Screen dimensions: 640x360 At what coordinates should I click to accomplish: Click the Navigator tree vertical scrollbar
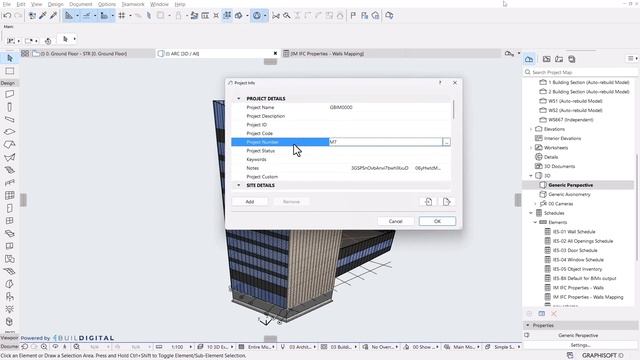(636, 207)
